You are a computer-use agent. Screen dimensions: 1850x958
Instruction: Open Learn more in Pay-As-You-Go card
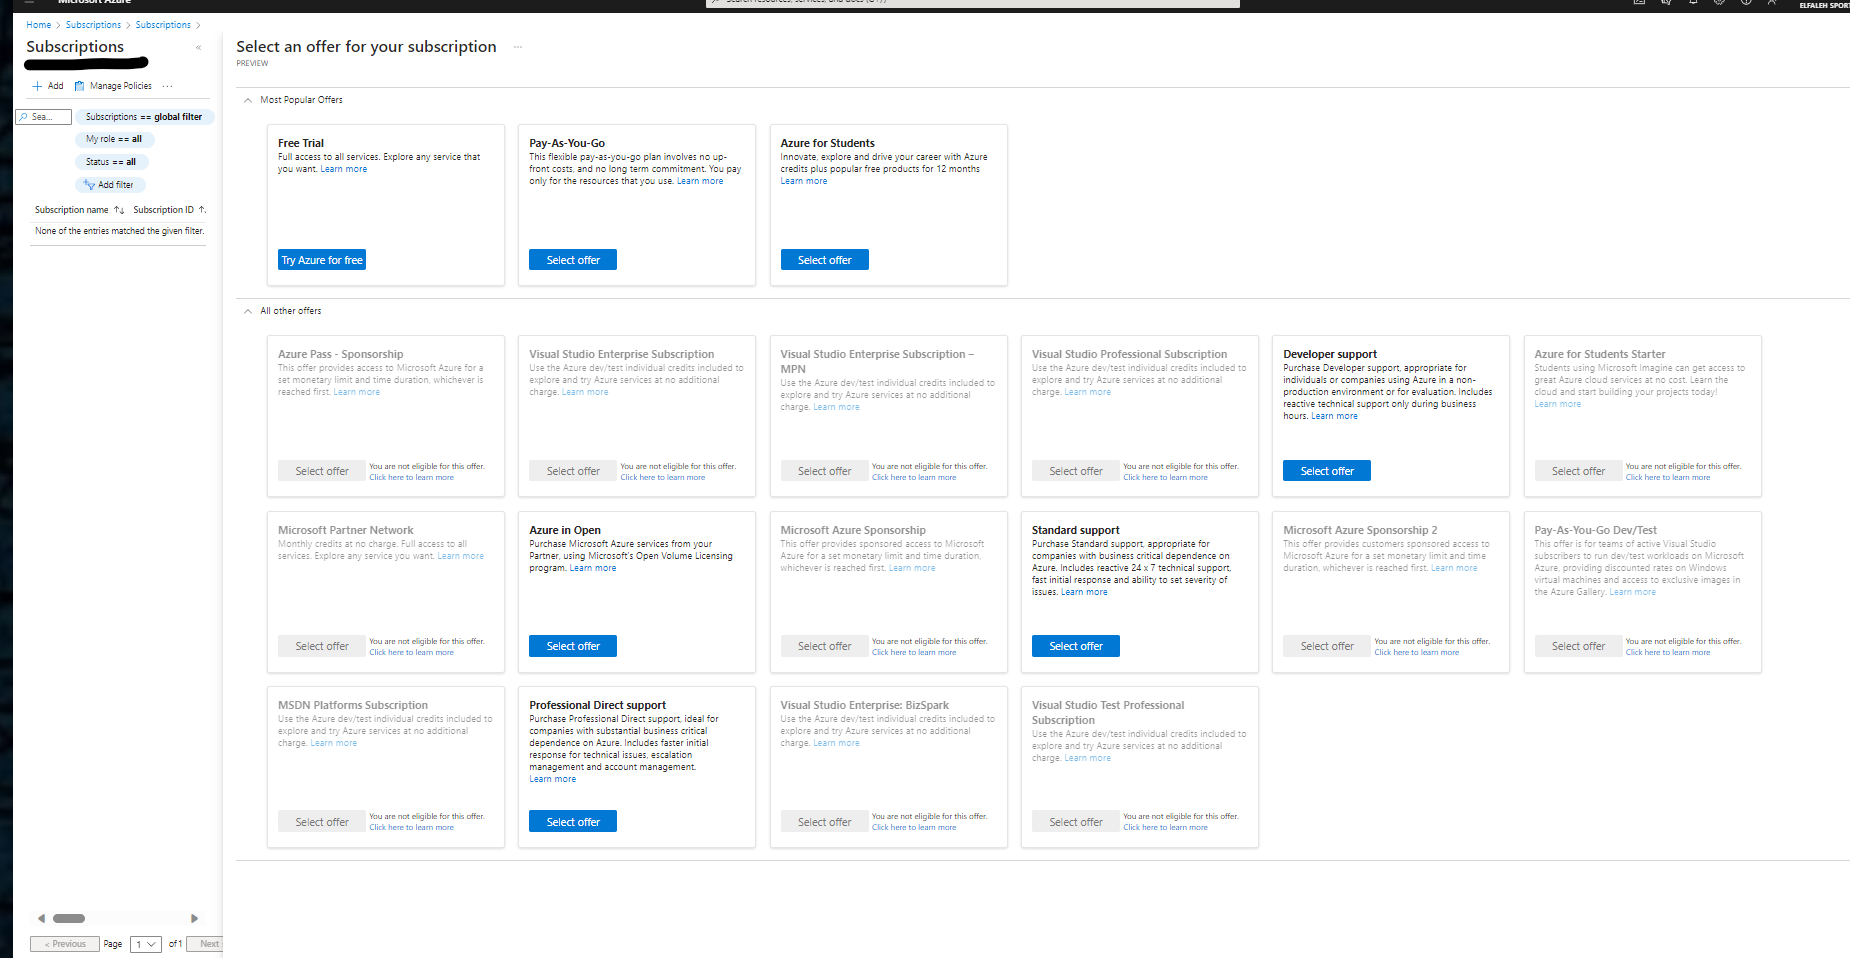(x=700, y=181)
